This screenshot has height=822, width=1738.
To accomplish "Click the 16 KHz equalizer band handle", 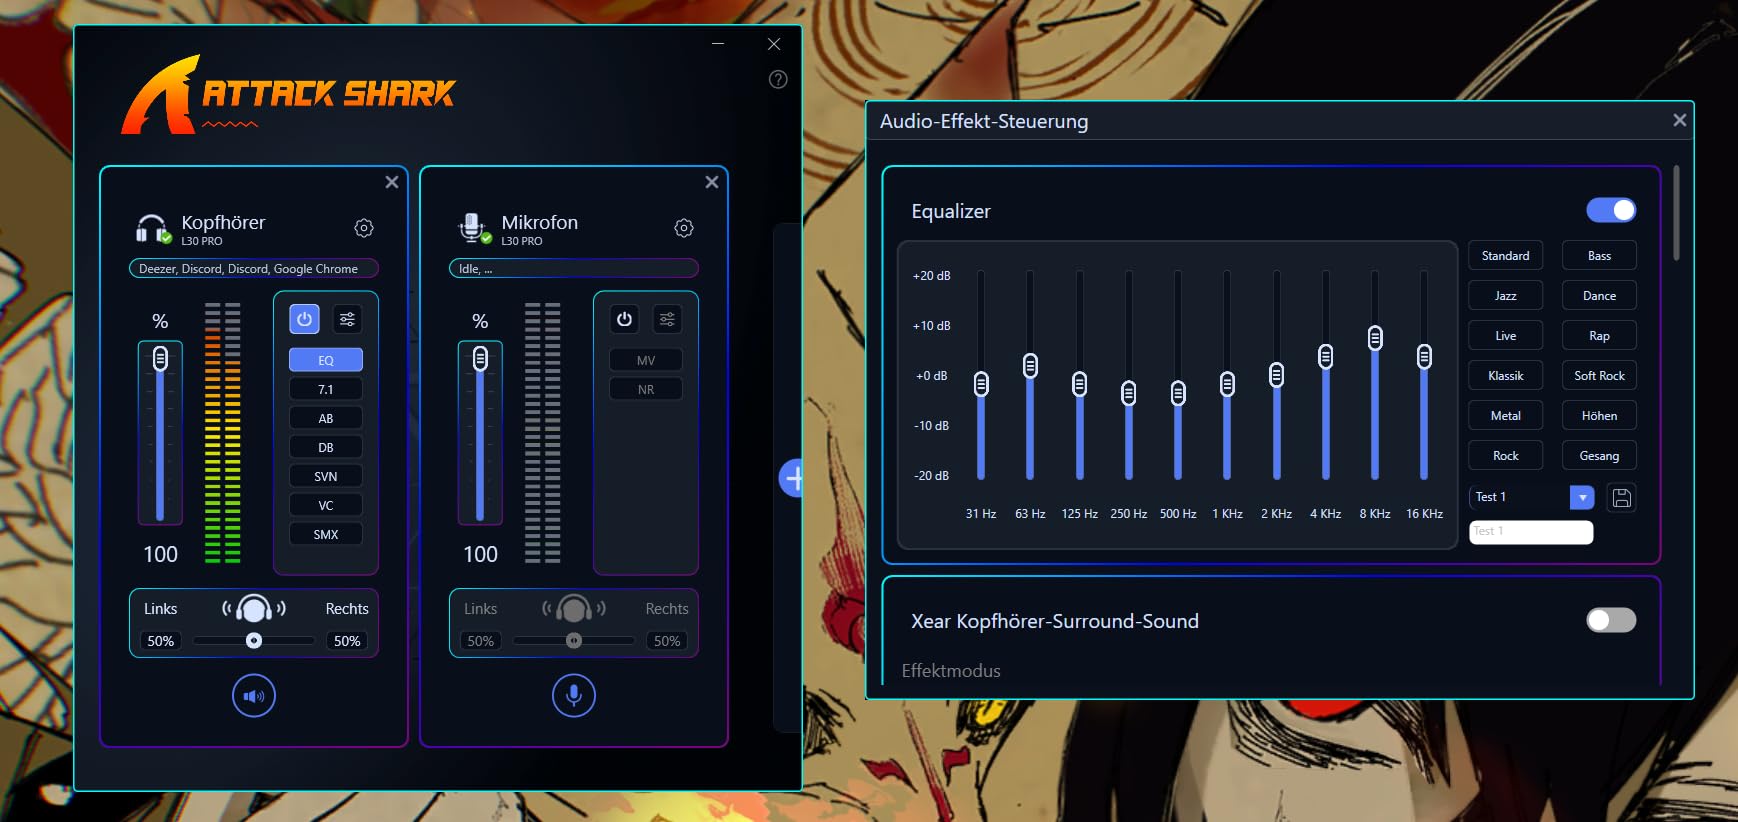I will [x=1424, y=355].
